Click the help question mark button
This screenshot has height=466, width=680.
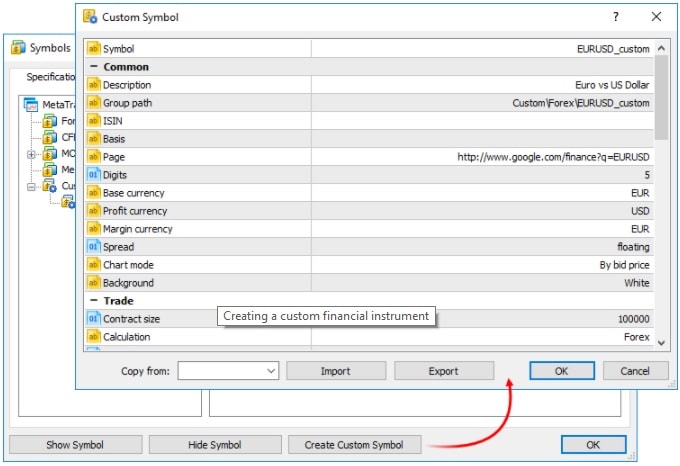616,17
